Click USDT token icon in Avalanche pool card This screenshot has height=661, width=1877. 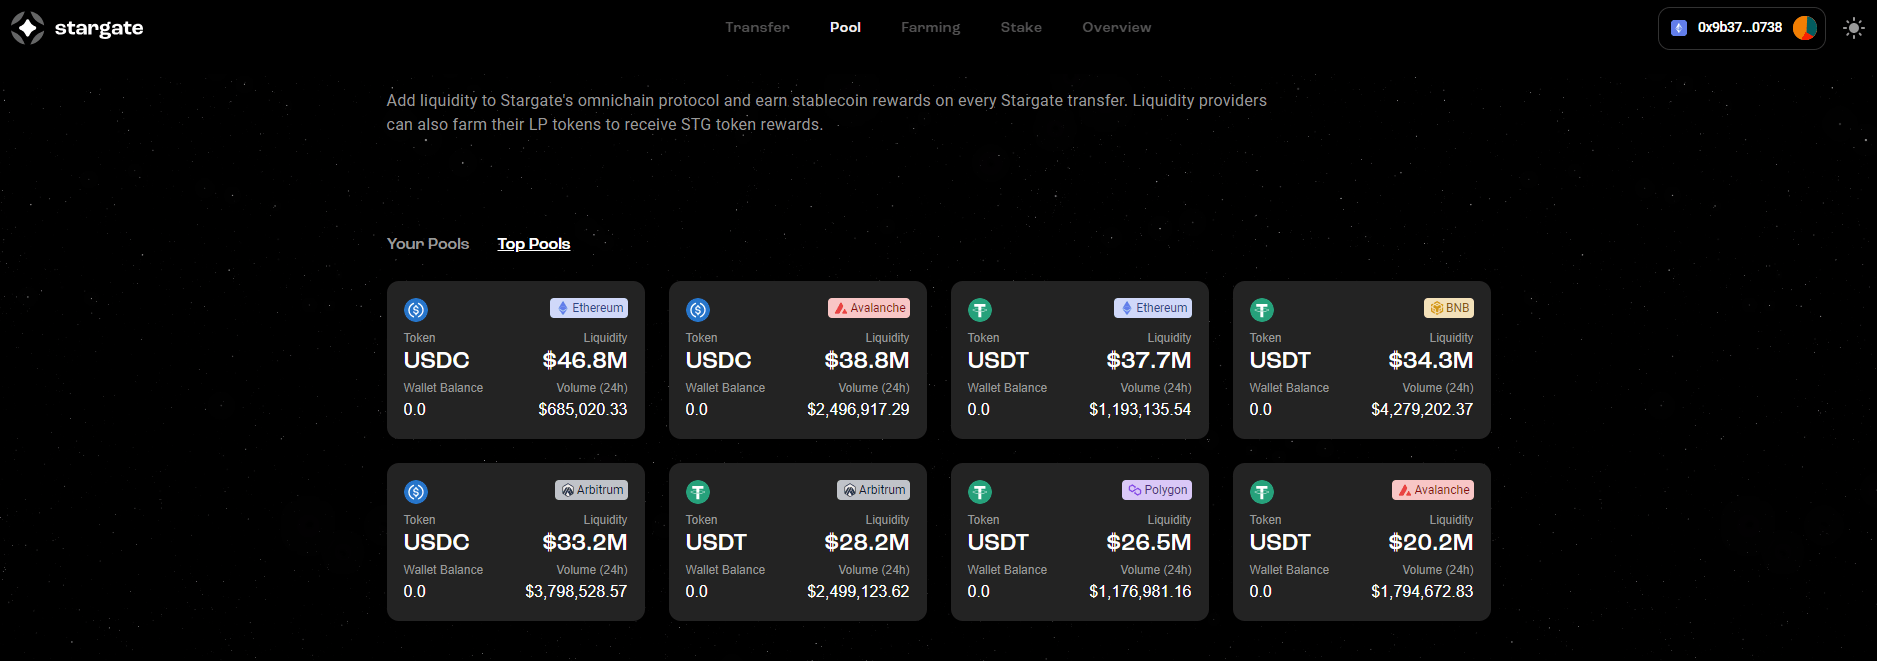(1262, 492)
